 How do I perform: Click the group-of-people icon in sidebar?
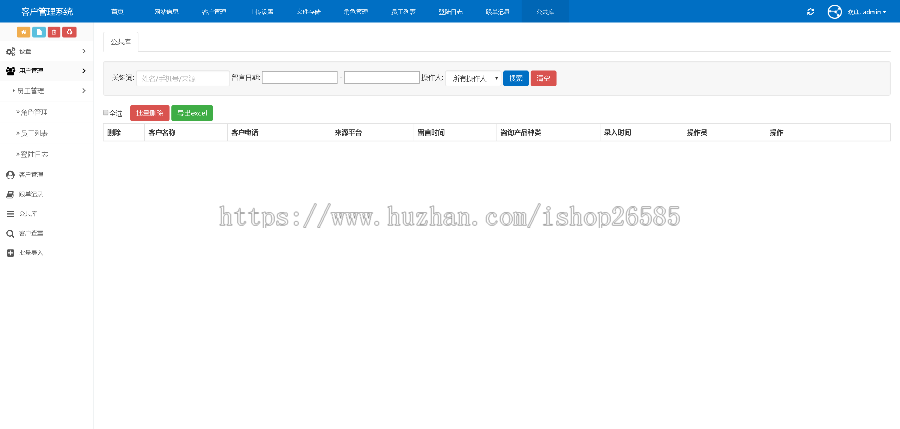tap(10, 71)
